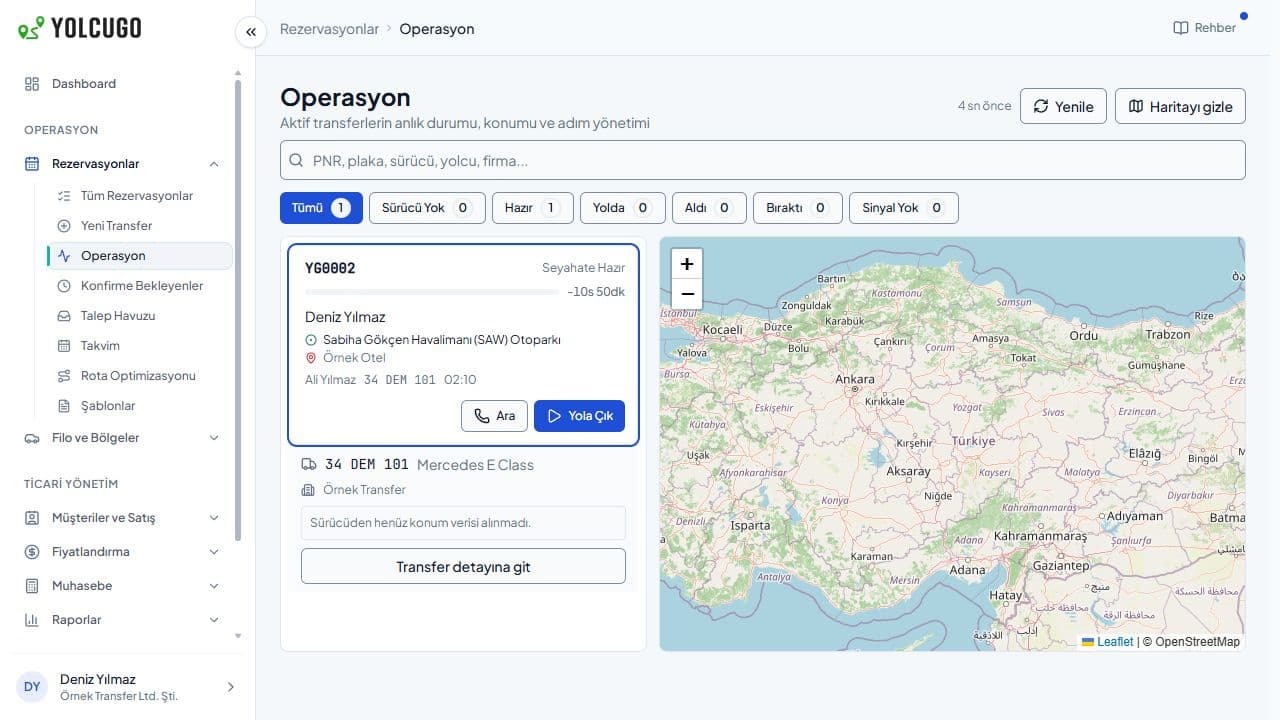Click the Tüm Rezervasyonlar list icon
This screenshot has width=1280, height=720.
(64, 196)
